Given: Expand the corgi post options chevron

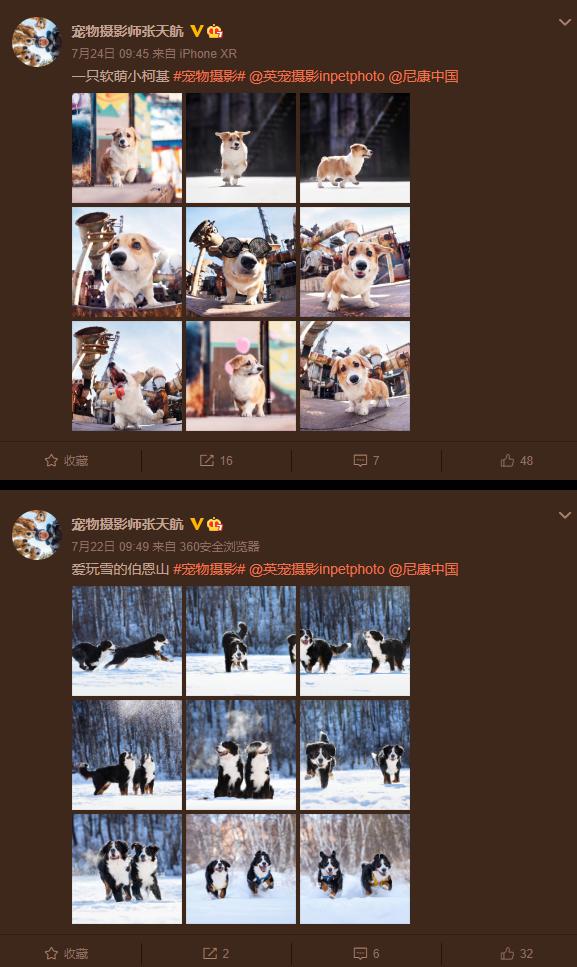Looking at the screenshot, I should [565, 22].
